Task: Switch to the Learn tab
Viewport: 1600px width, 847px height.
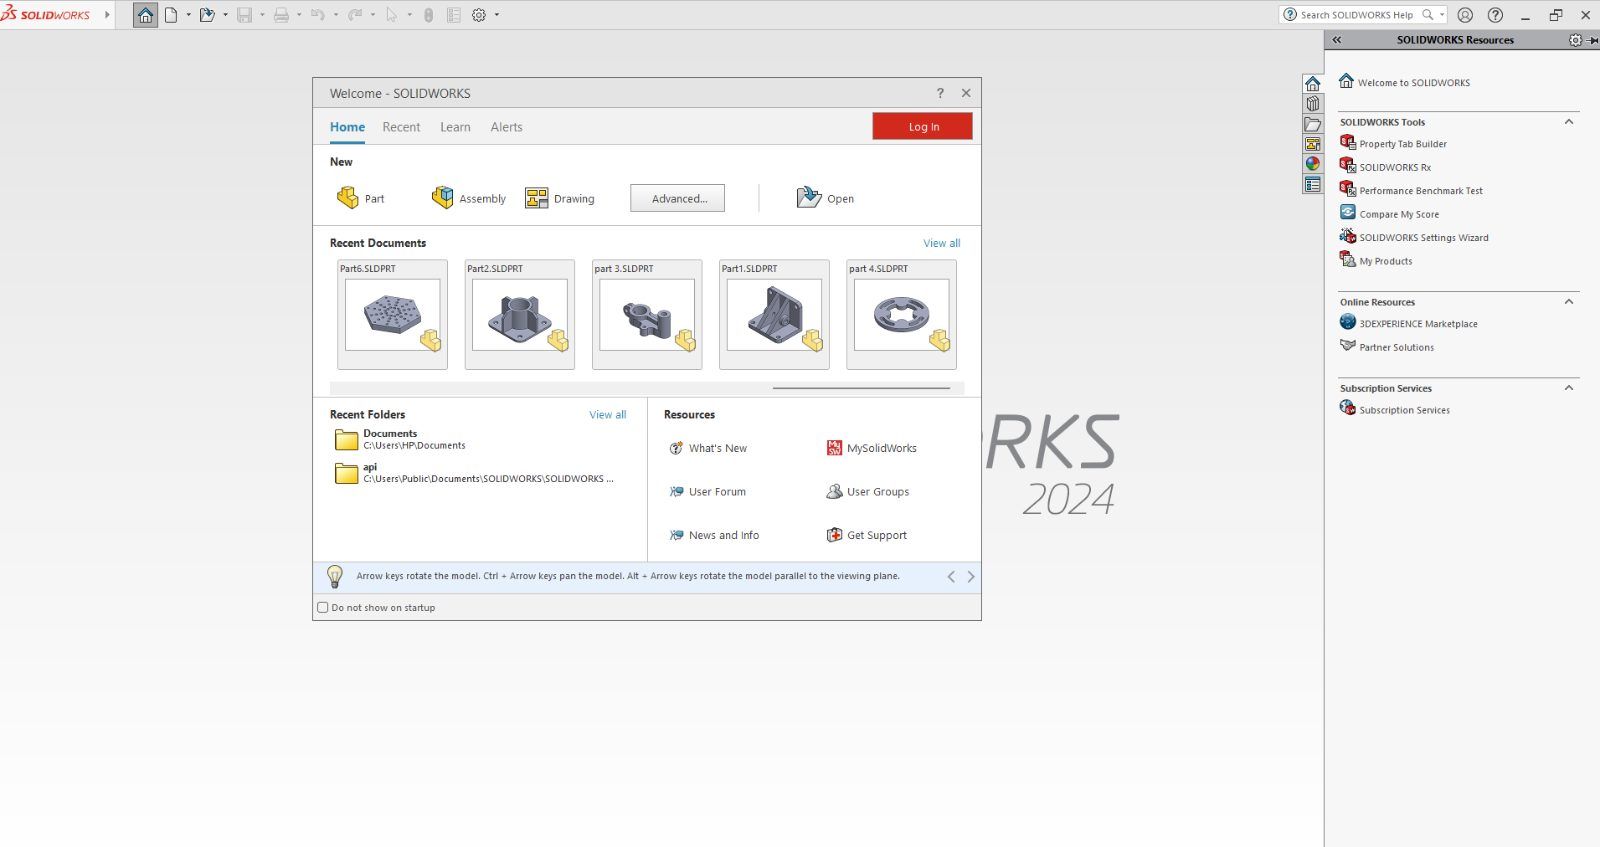Action: [x=455, y=127]
